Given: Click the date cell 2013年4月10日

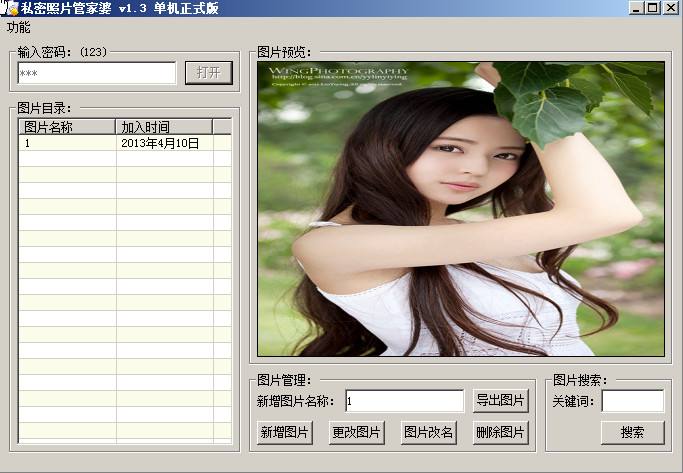Looking at the screenshot, I should coord(160,143).
